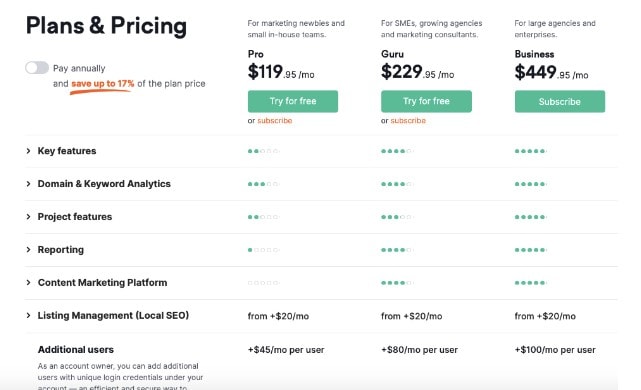This screenshot has height=390, width=641.
Task: Click Subscribe button for Business plan
Action: (560, 101)
